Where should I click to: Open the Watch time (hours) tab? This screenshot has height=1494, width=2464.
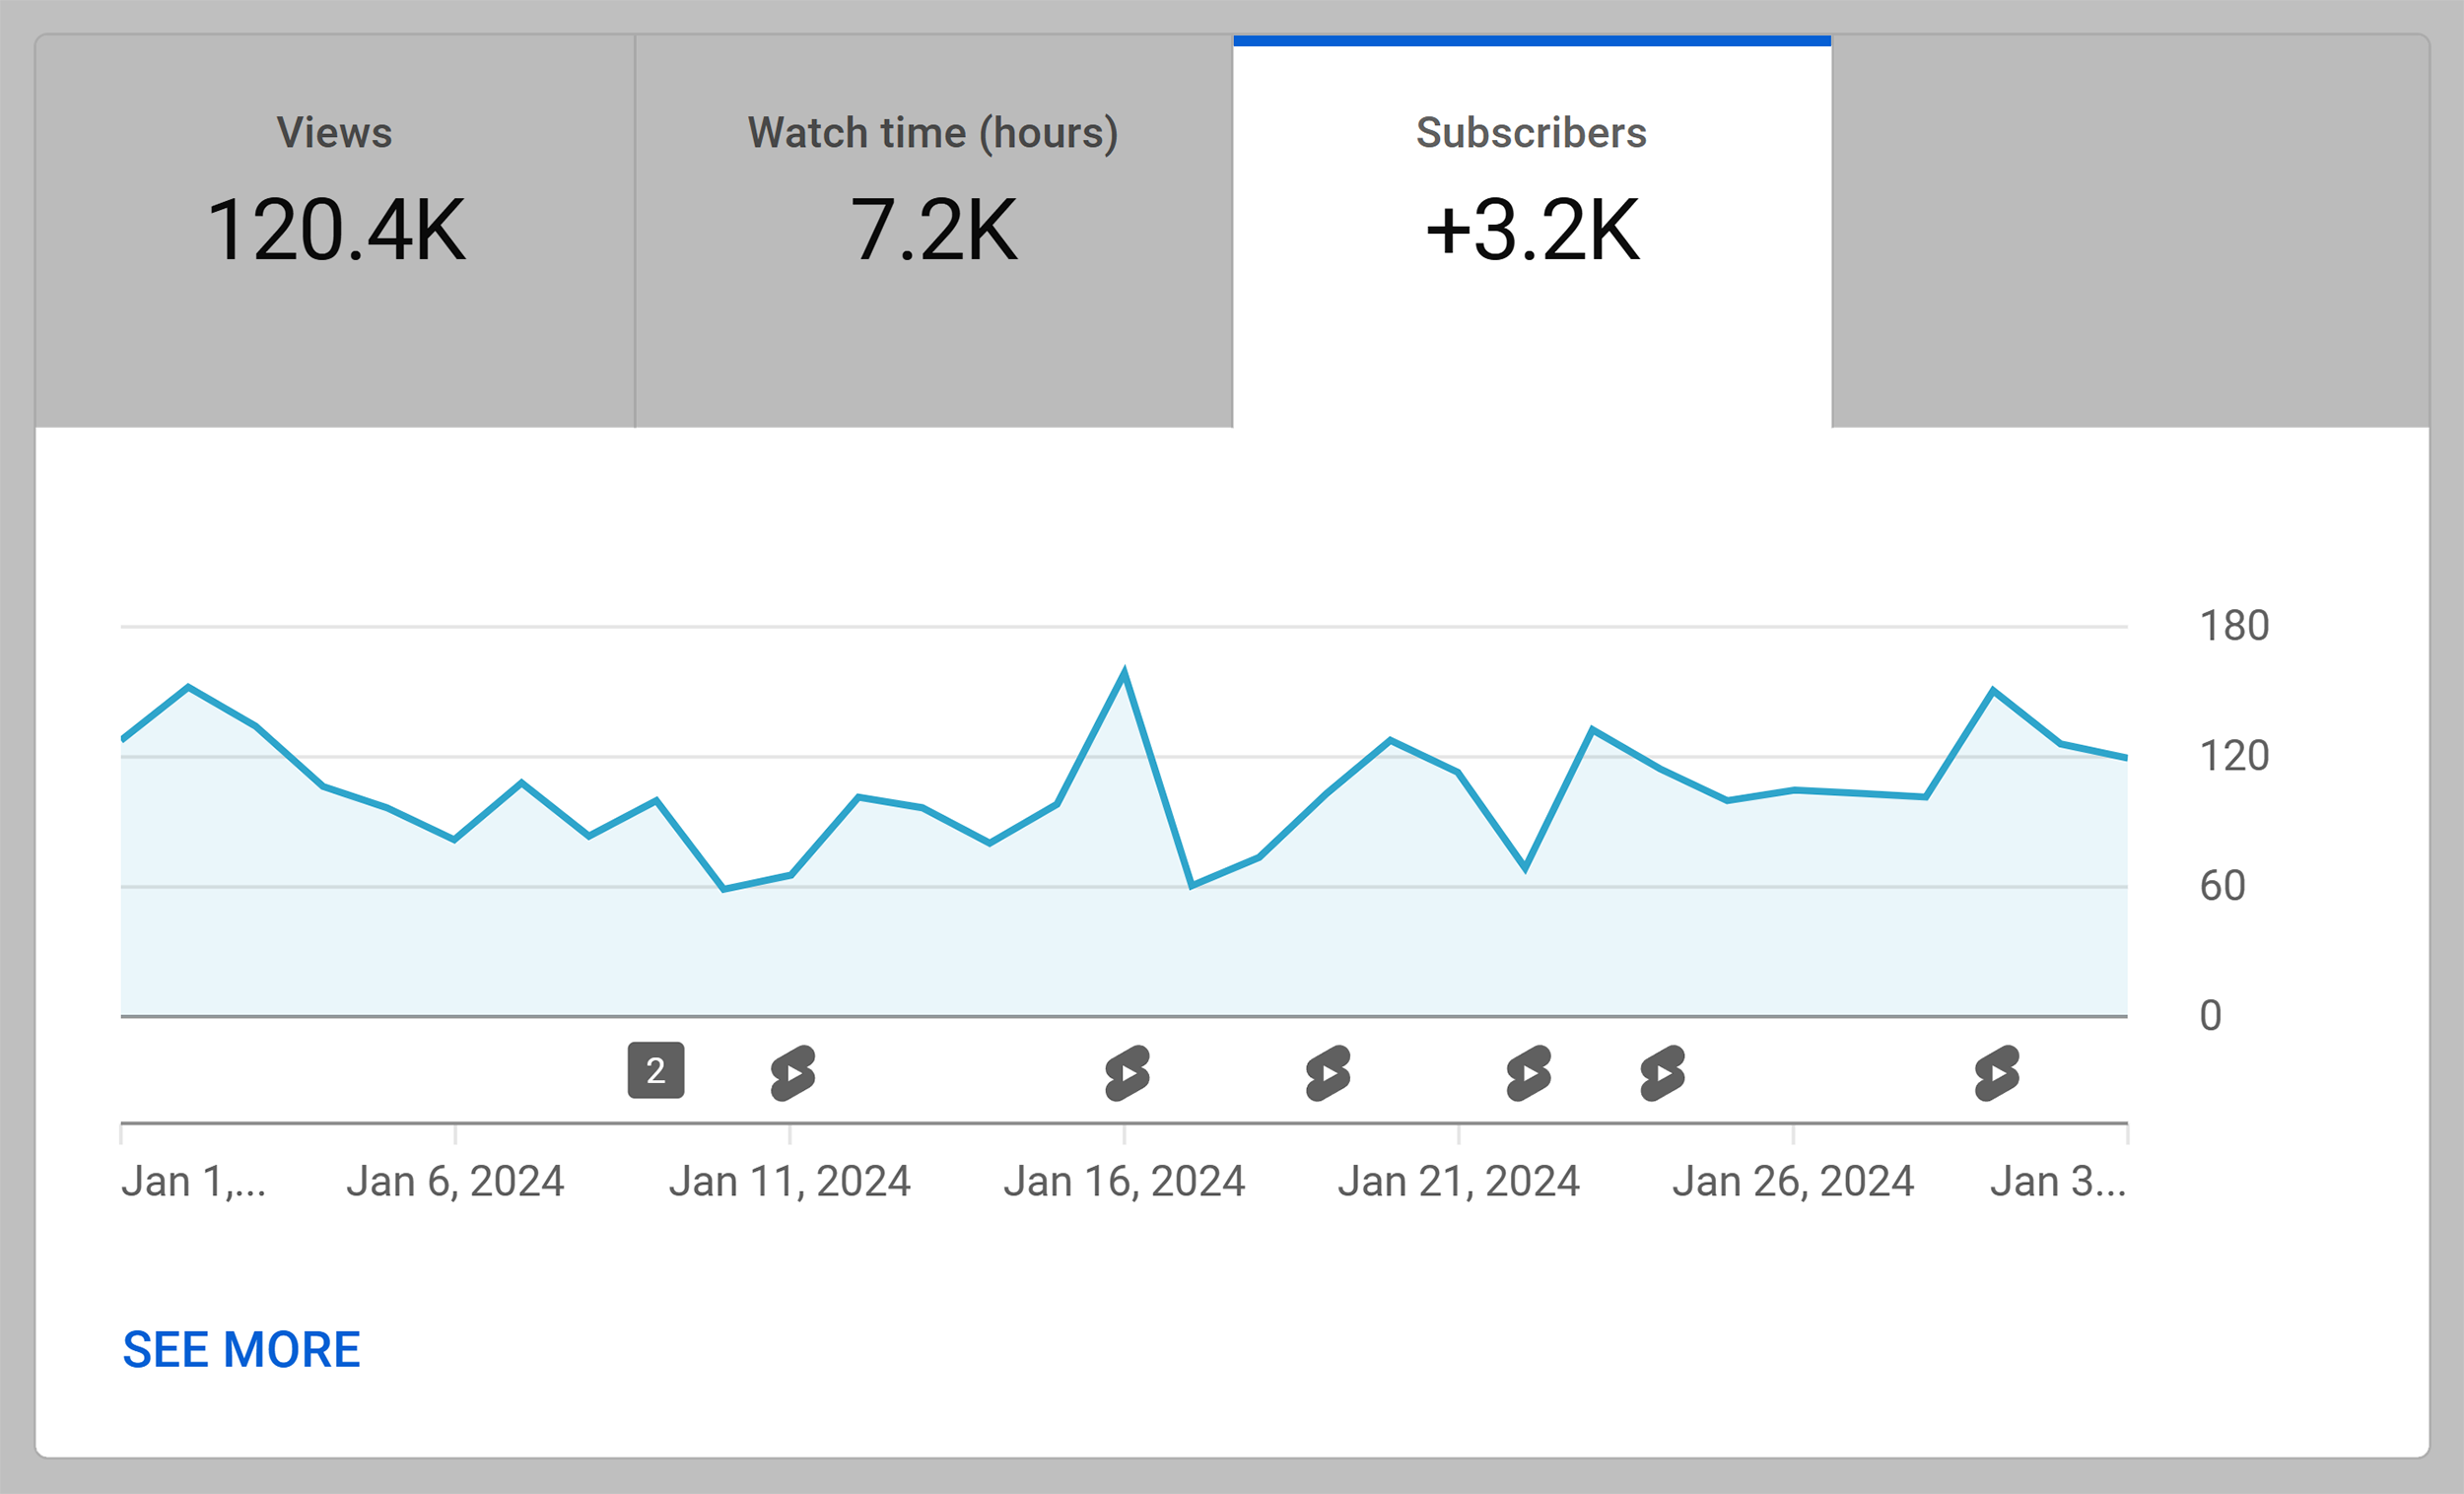(x=934, y=232)
